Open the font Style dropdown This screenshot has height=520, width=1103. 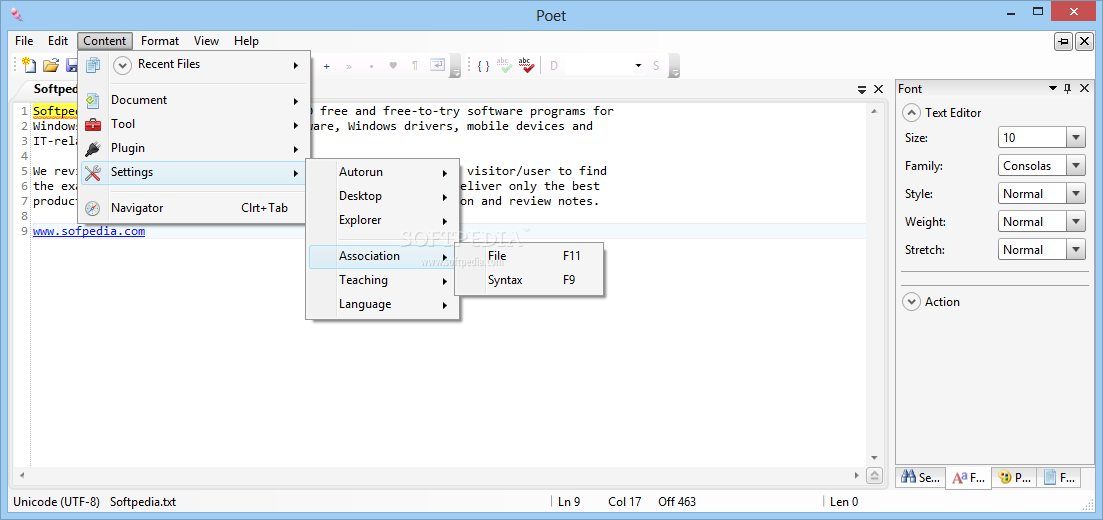1076,194
